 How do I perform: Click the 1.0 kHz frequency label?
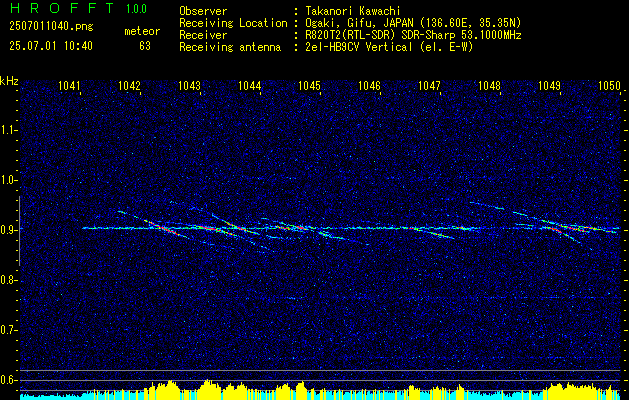(x=8, y=180)
